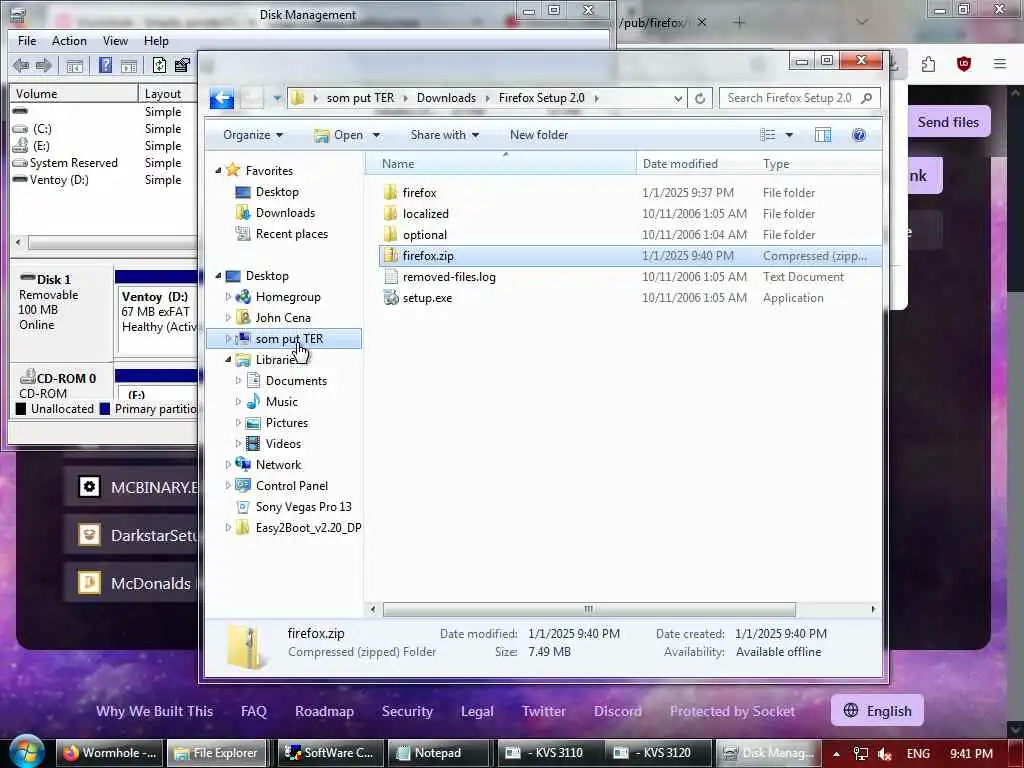
Task: Click the network icon in system tray
Action: pos(860,754)
